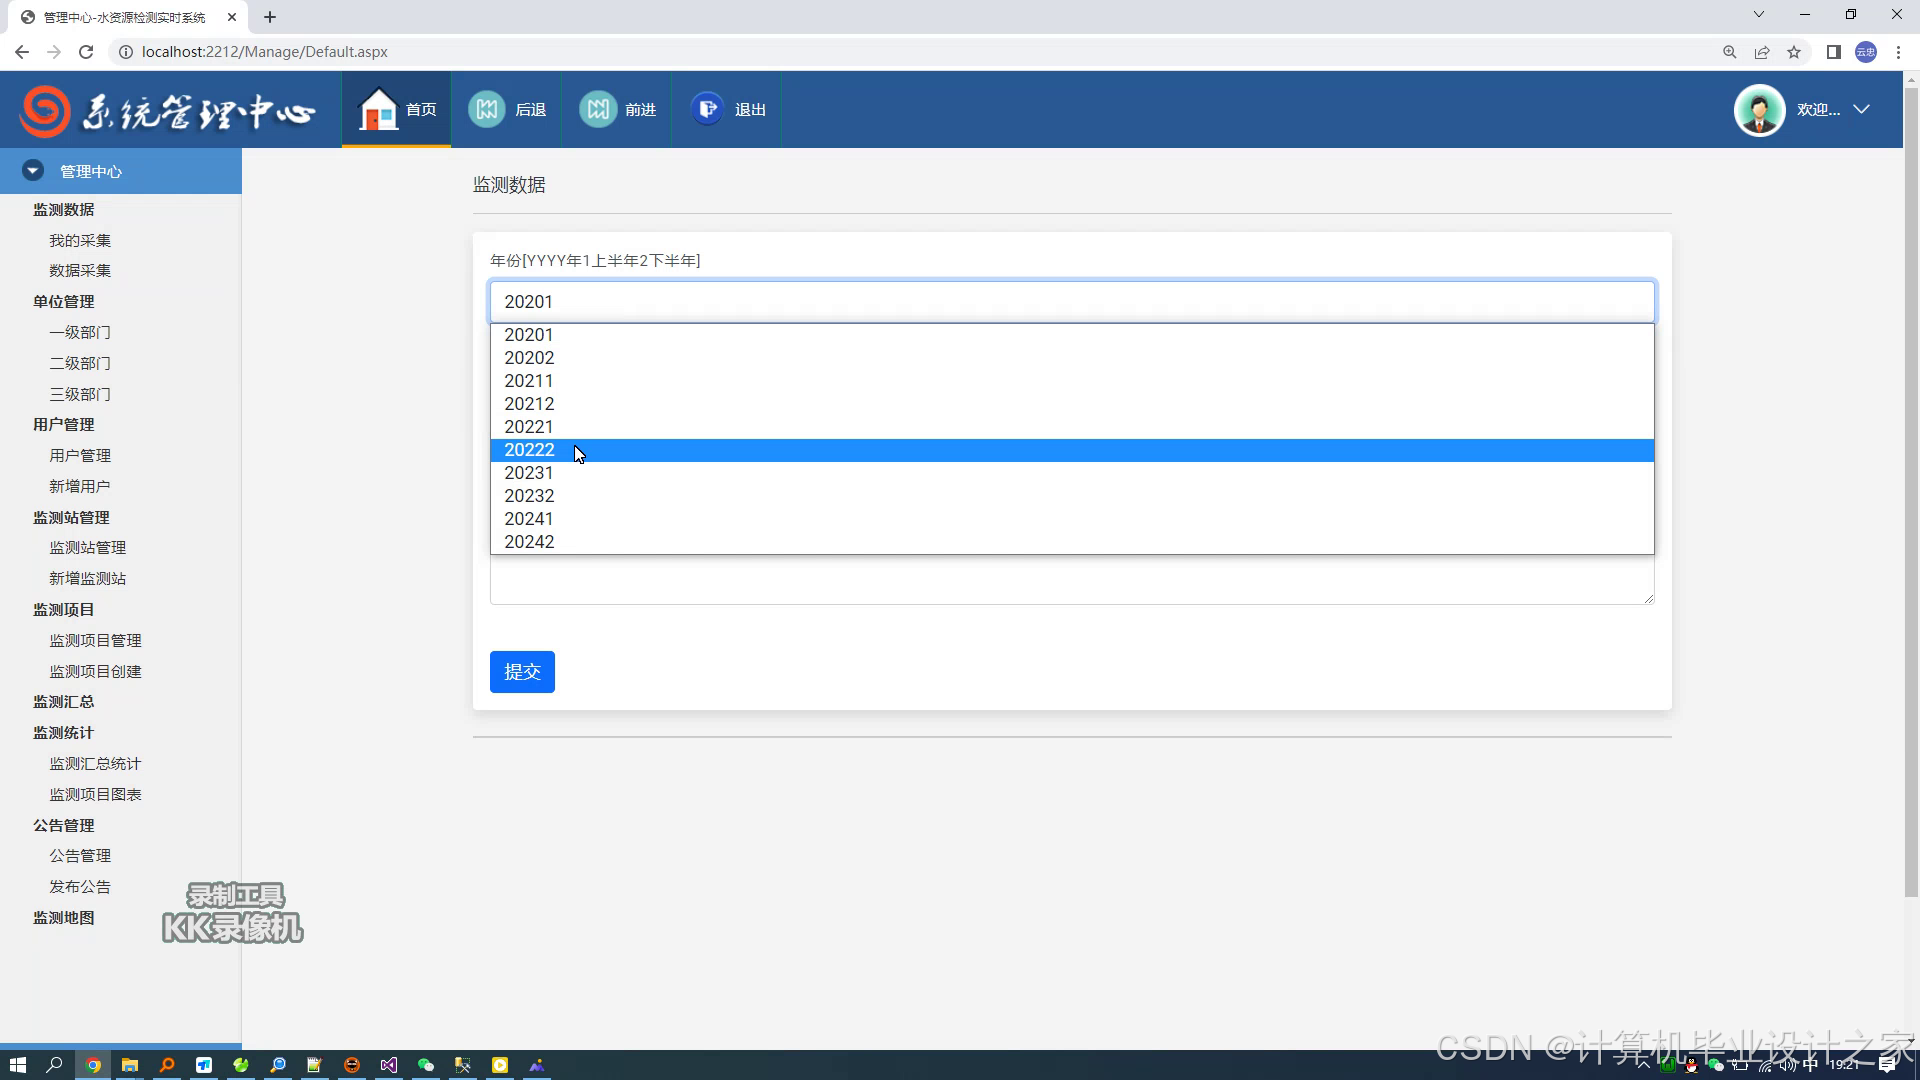Open 二级部门 in the sidebar
1920x1080 pixels.
pyautogui.click(x=80, y=364)
